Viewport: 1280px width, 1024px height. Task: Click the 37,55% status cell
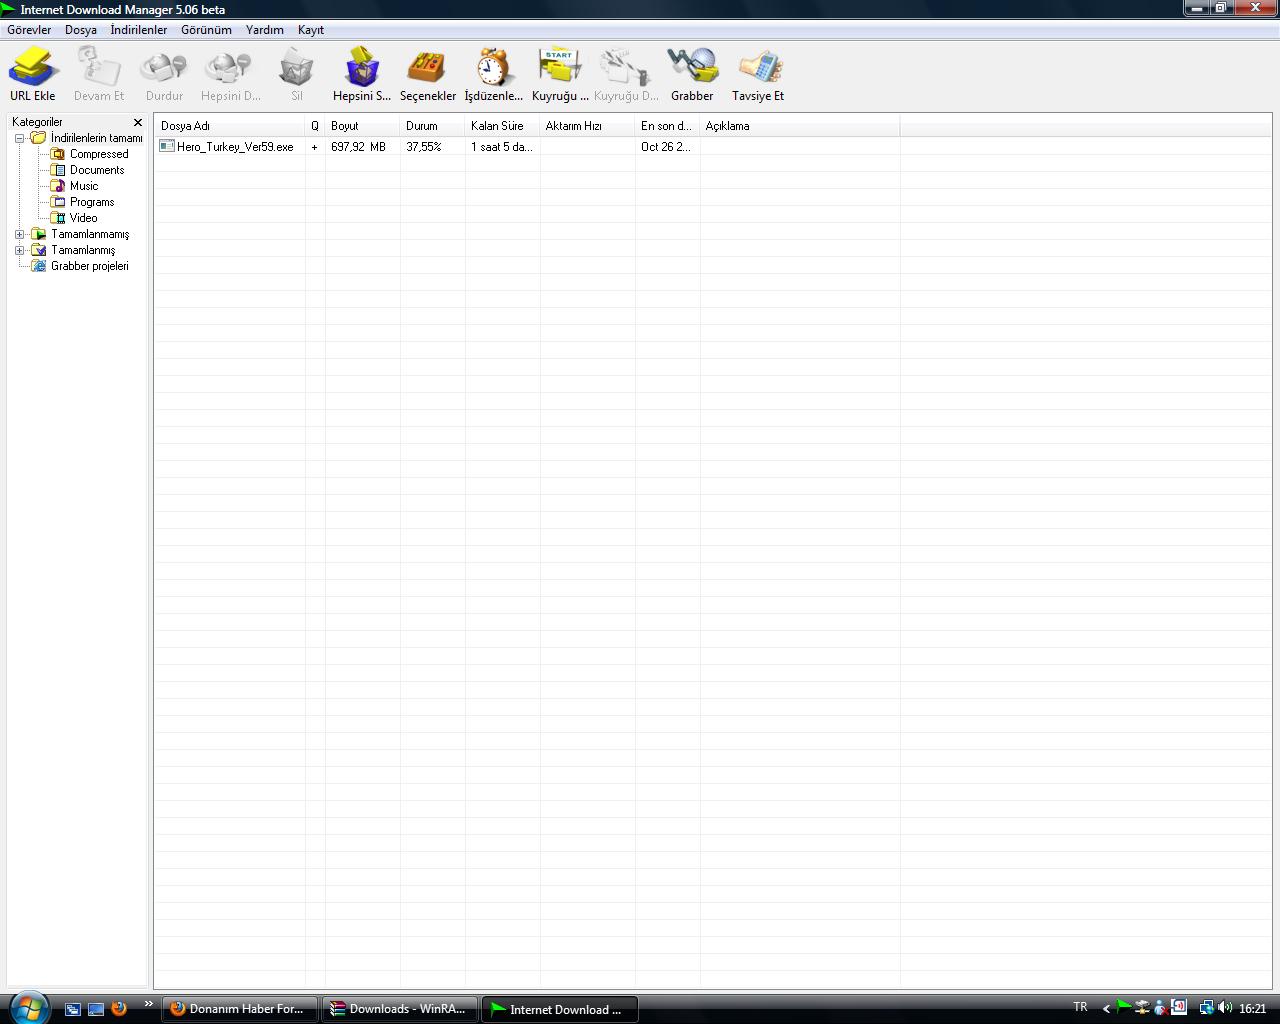tap(424, 147)
